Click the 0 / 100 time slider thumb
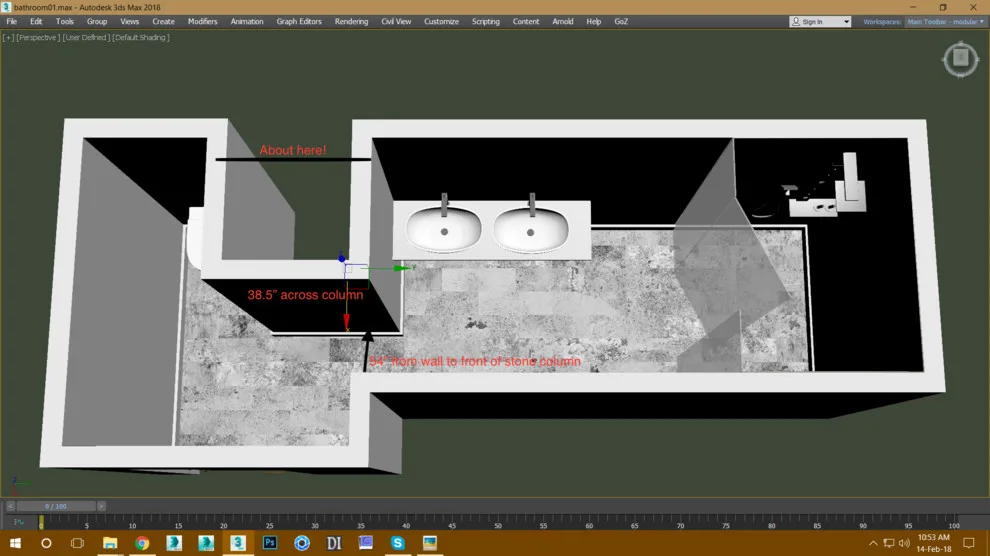This screenshot has width=990, height=556. [x=56, y=506]
